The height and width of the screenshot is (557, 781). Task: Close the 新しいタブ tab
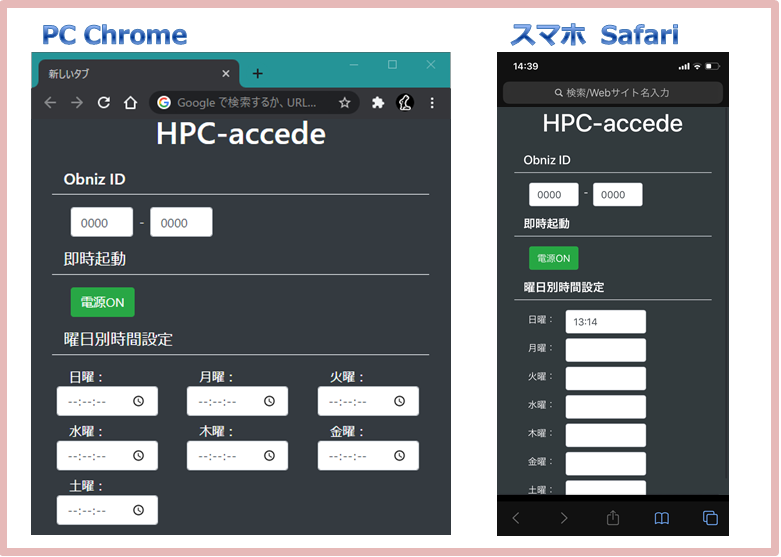[226, 74]
